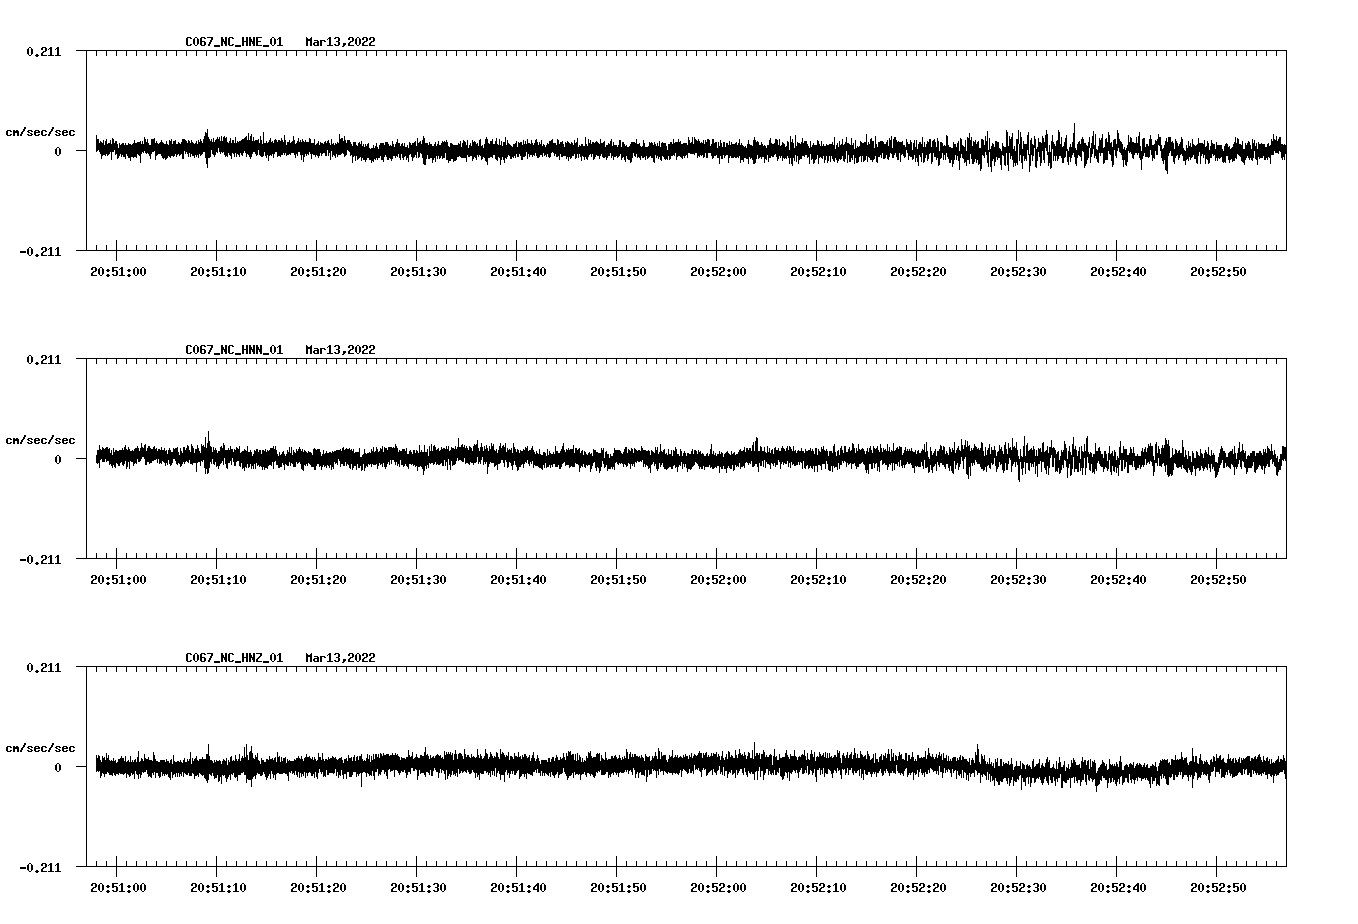The image size is (1358, 924).
Task: Click the 20:52:30 time label under HNN plot
Action: [x=1018, y=580]
